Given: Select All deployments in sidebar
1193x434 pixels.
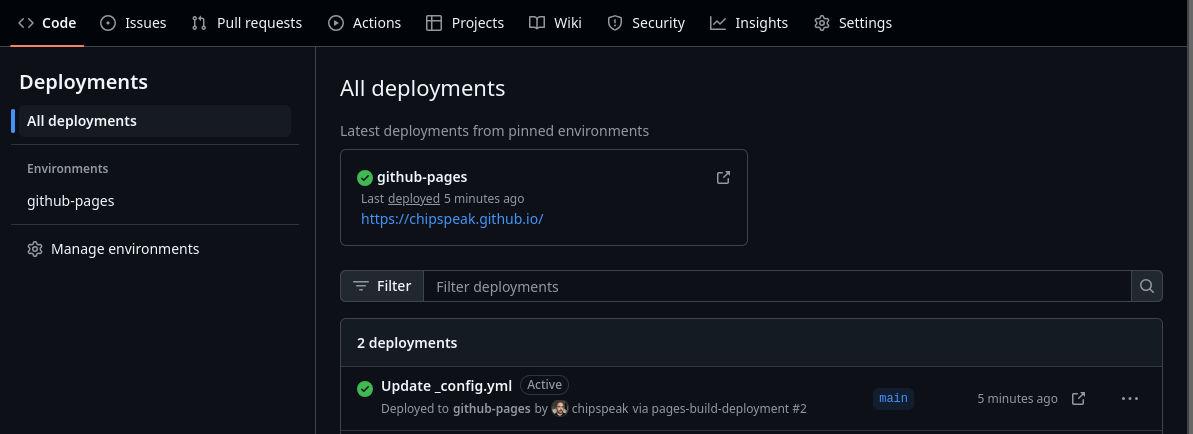Looking at the screenshot, I should 155,121.
